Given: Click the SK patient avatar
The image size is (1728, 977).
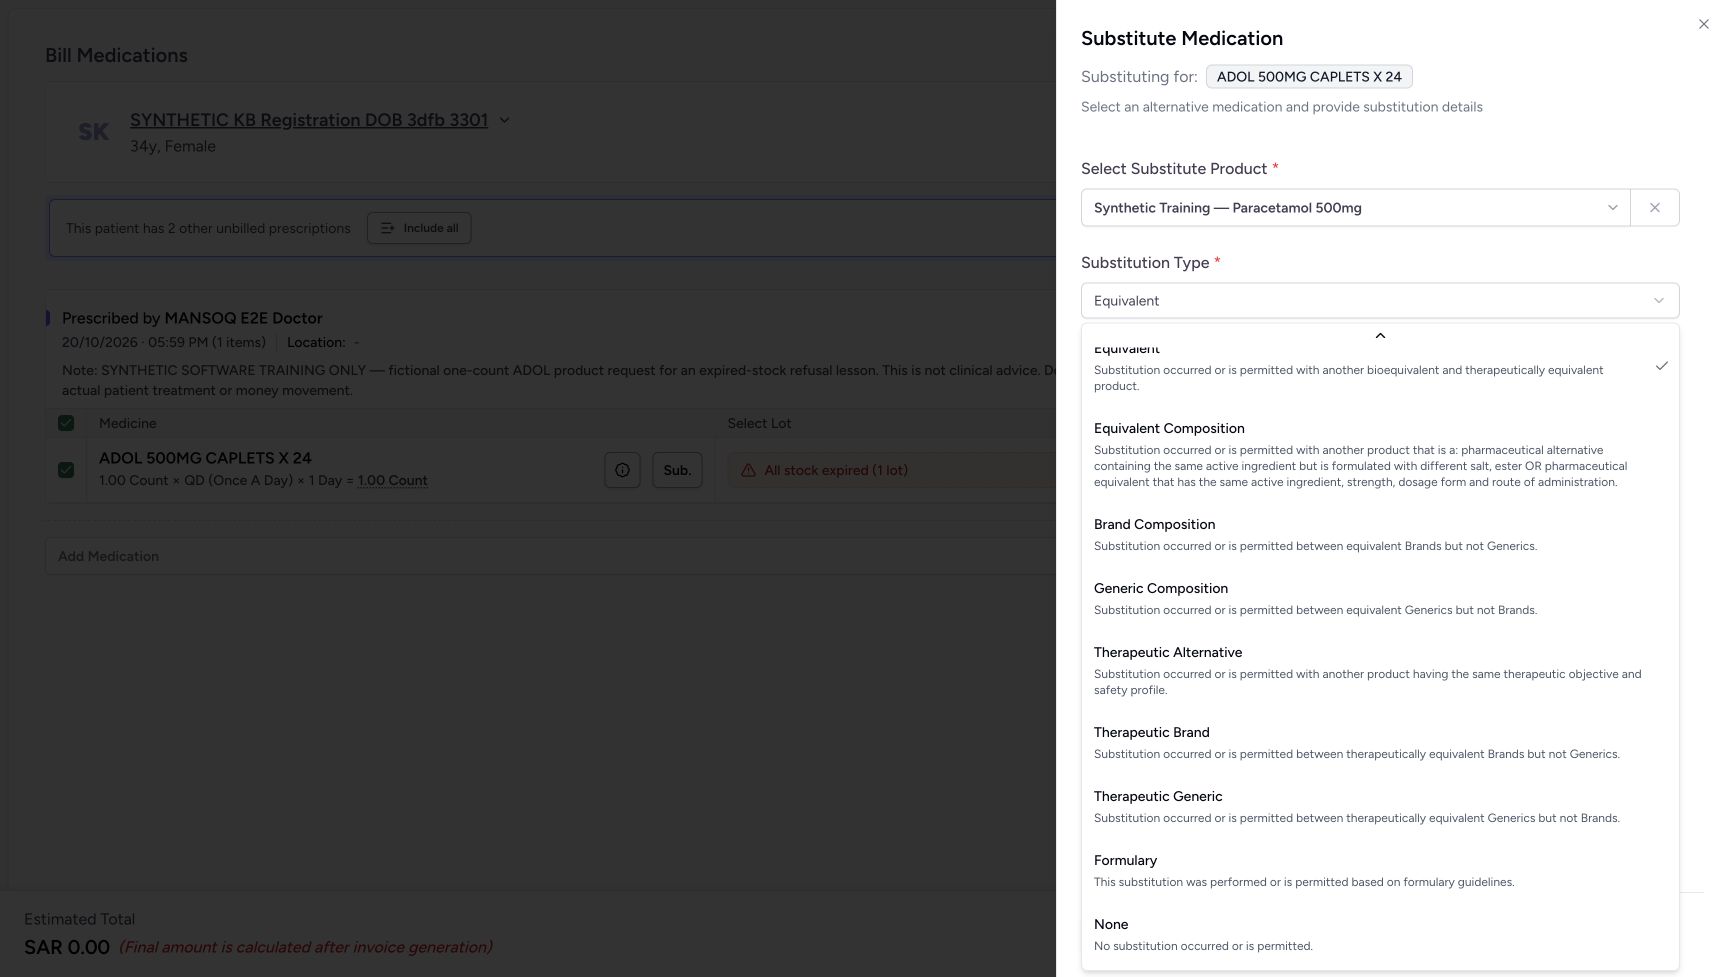Looking at the screenshot, I should coord(93,132).
